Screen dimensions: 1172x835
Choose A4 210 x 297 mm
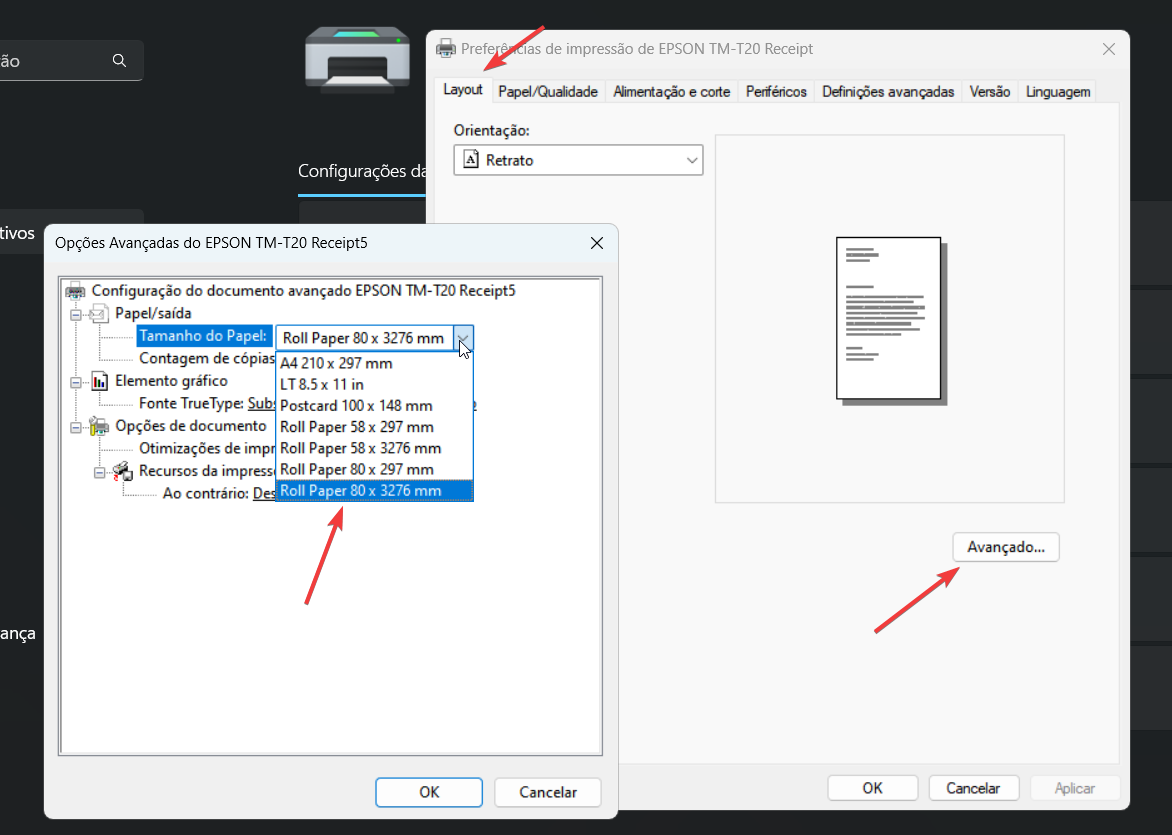pyautogui.click(x=374, y=363)
